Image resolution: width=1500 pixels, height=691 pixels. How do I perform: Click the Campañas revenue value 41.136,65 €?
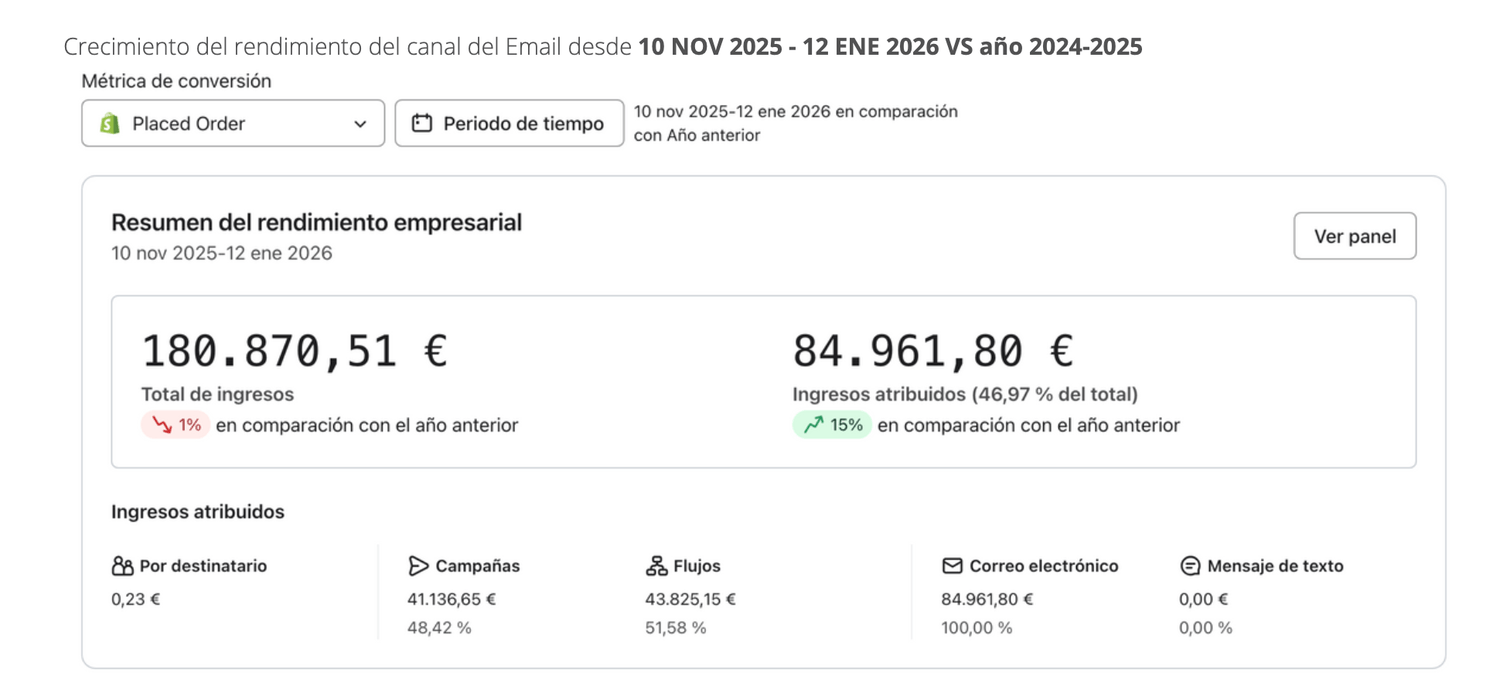[x=452, y=600]
